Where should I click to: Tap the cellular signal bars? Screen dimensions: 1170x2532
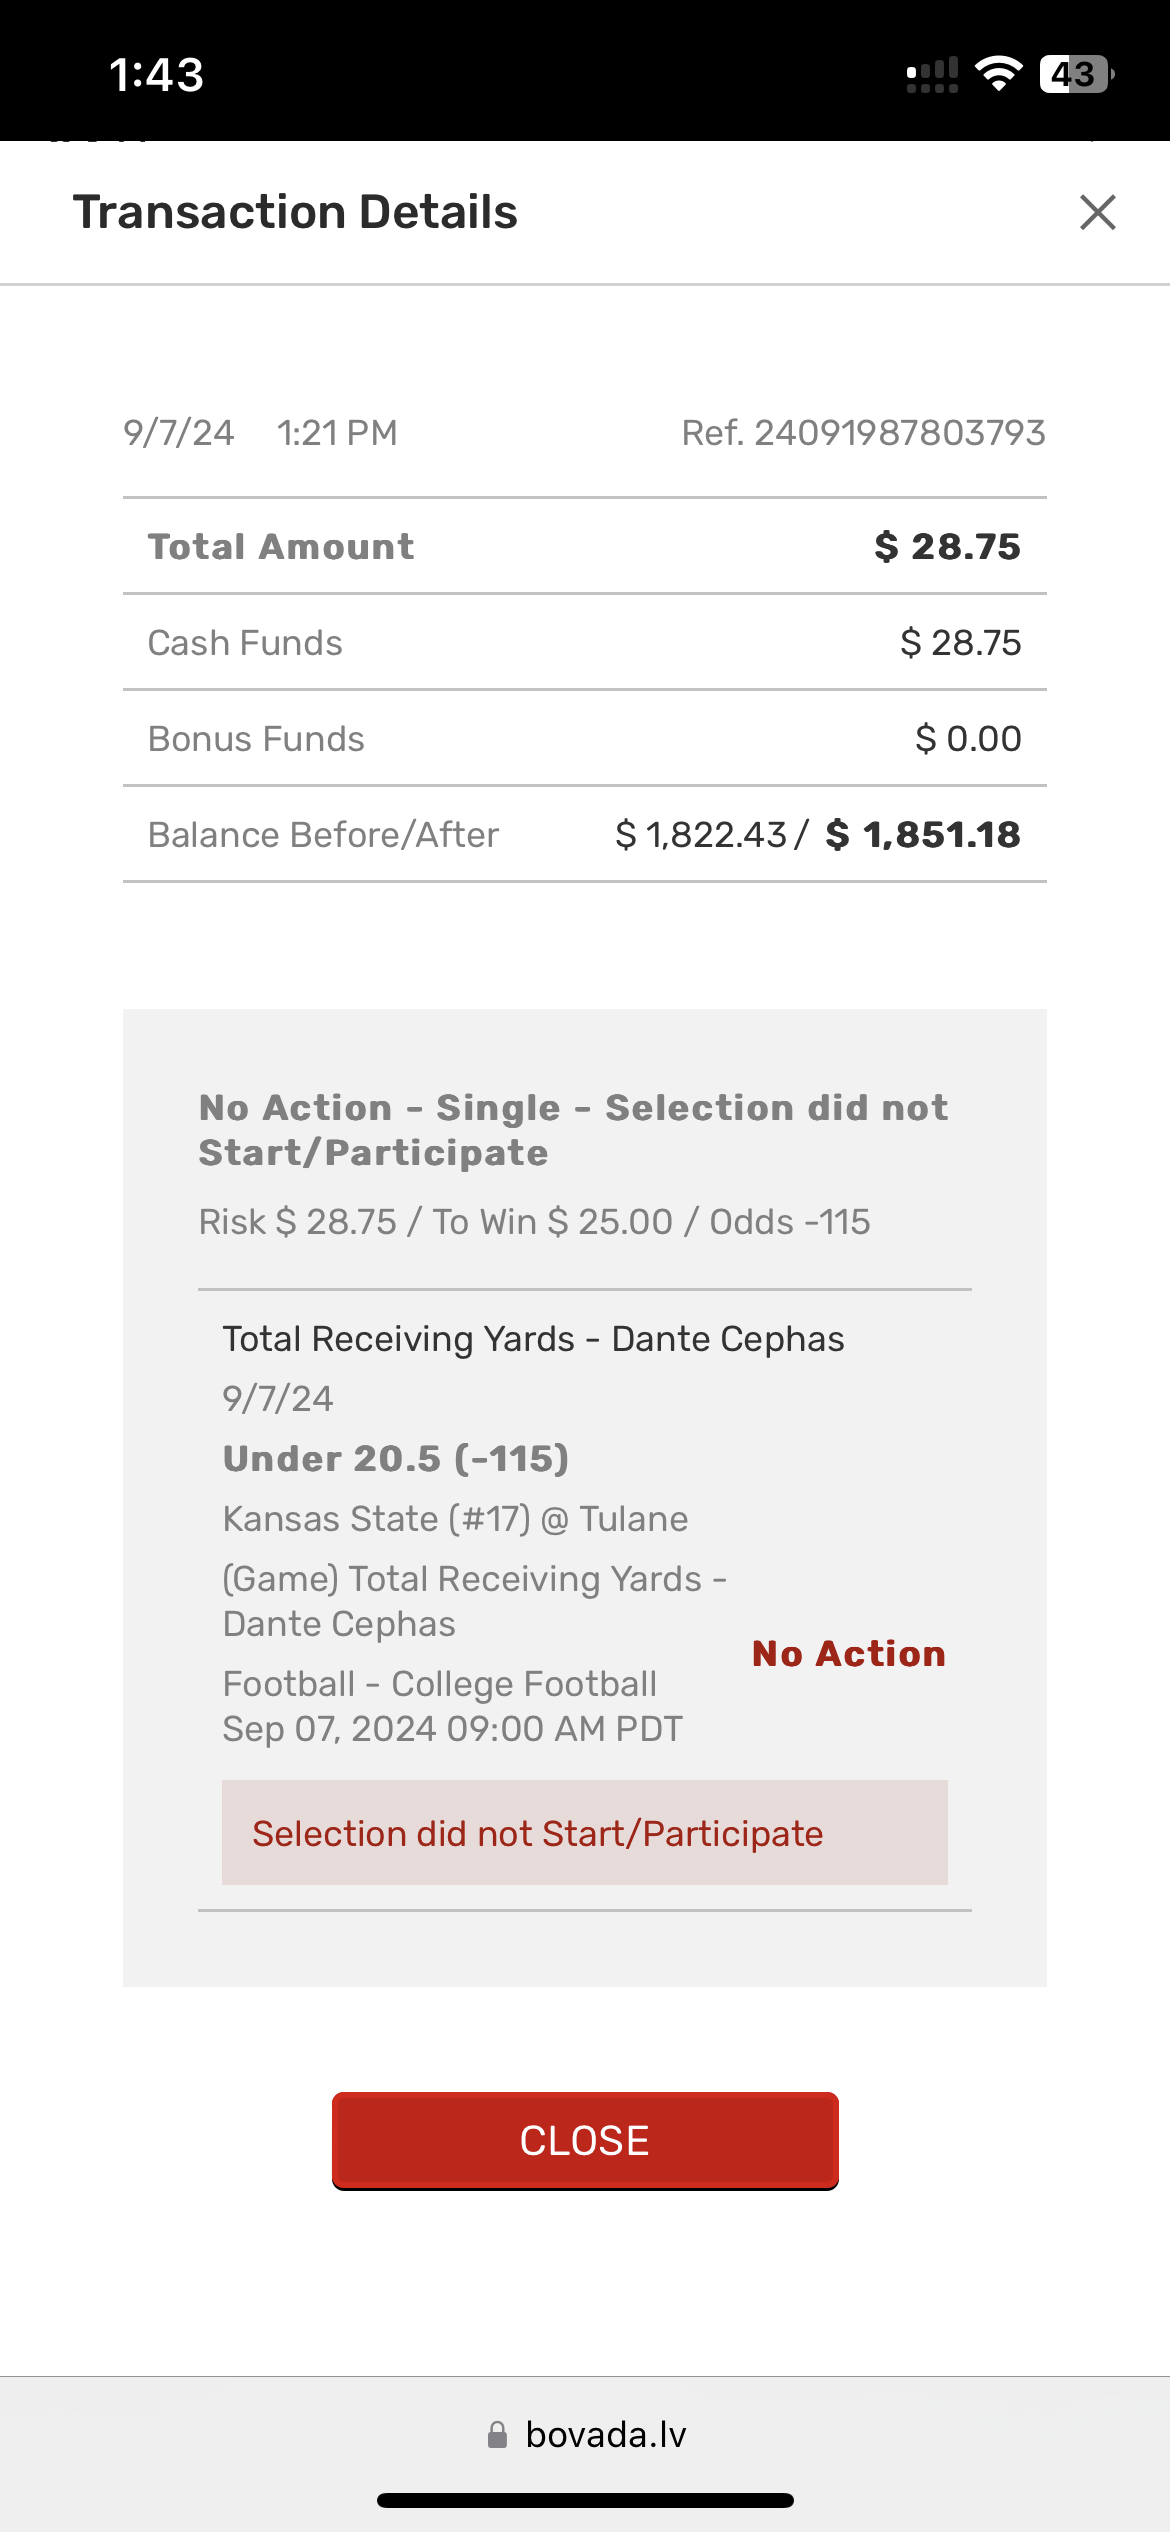(x=932, y=75)
